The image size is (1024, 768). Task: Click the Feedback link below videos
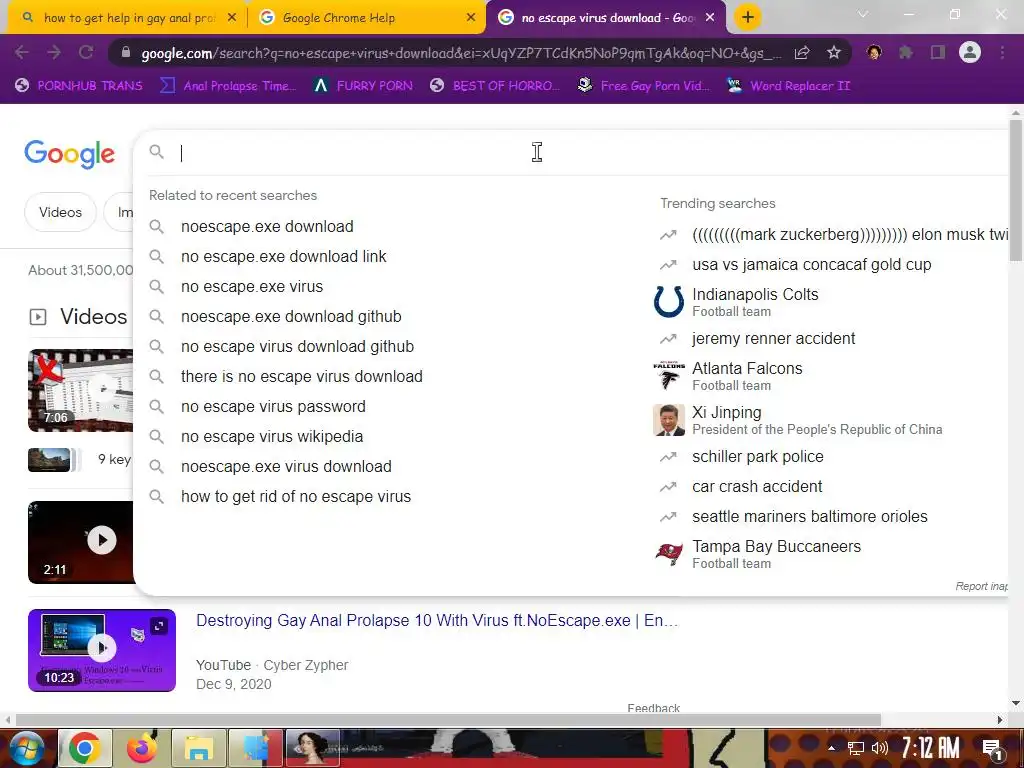[x=654, y=708]
